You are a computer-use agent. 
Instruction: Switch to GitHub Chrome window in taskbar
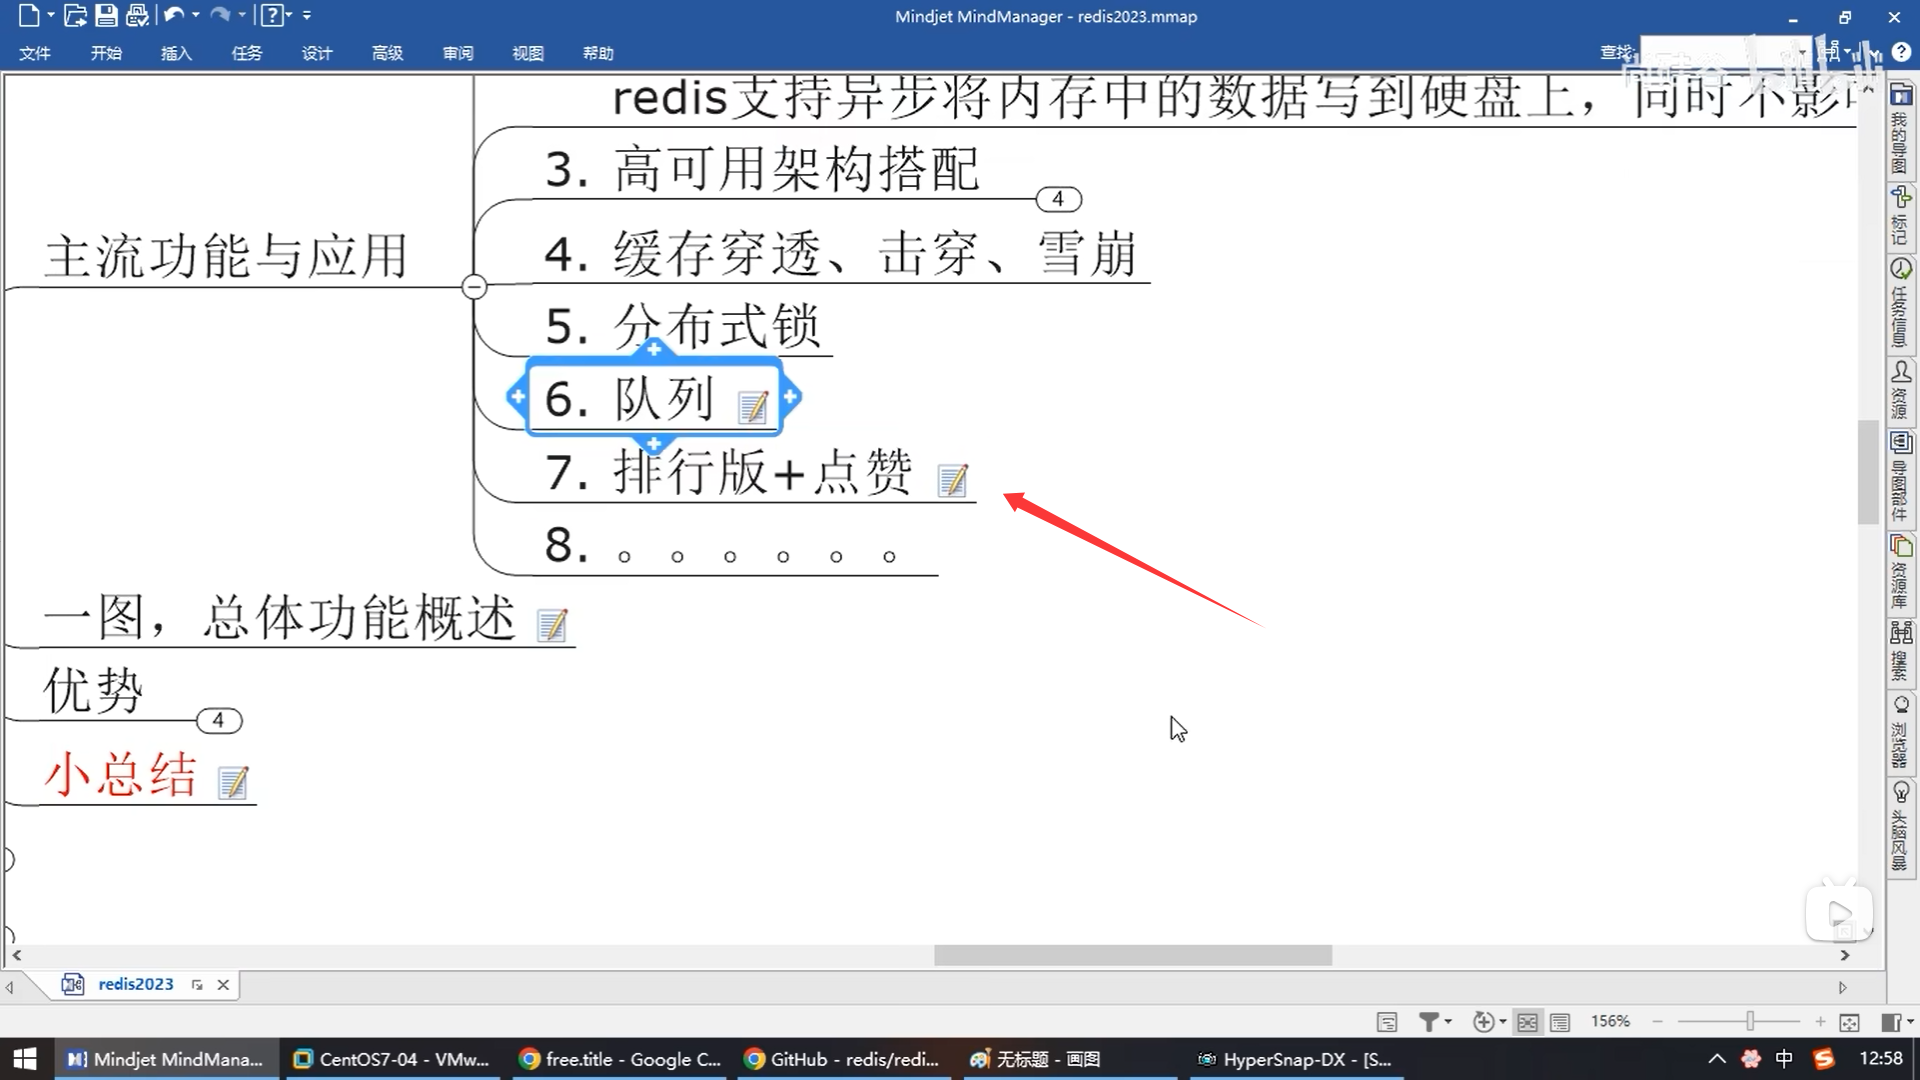[x=842, y=1059]
